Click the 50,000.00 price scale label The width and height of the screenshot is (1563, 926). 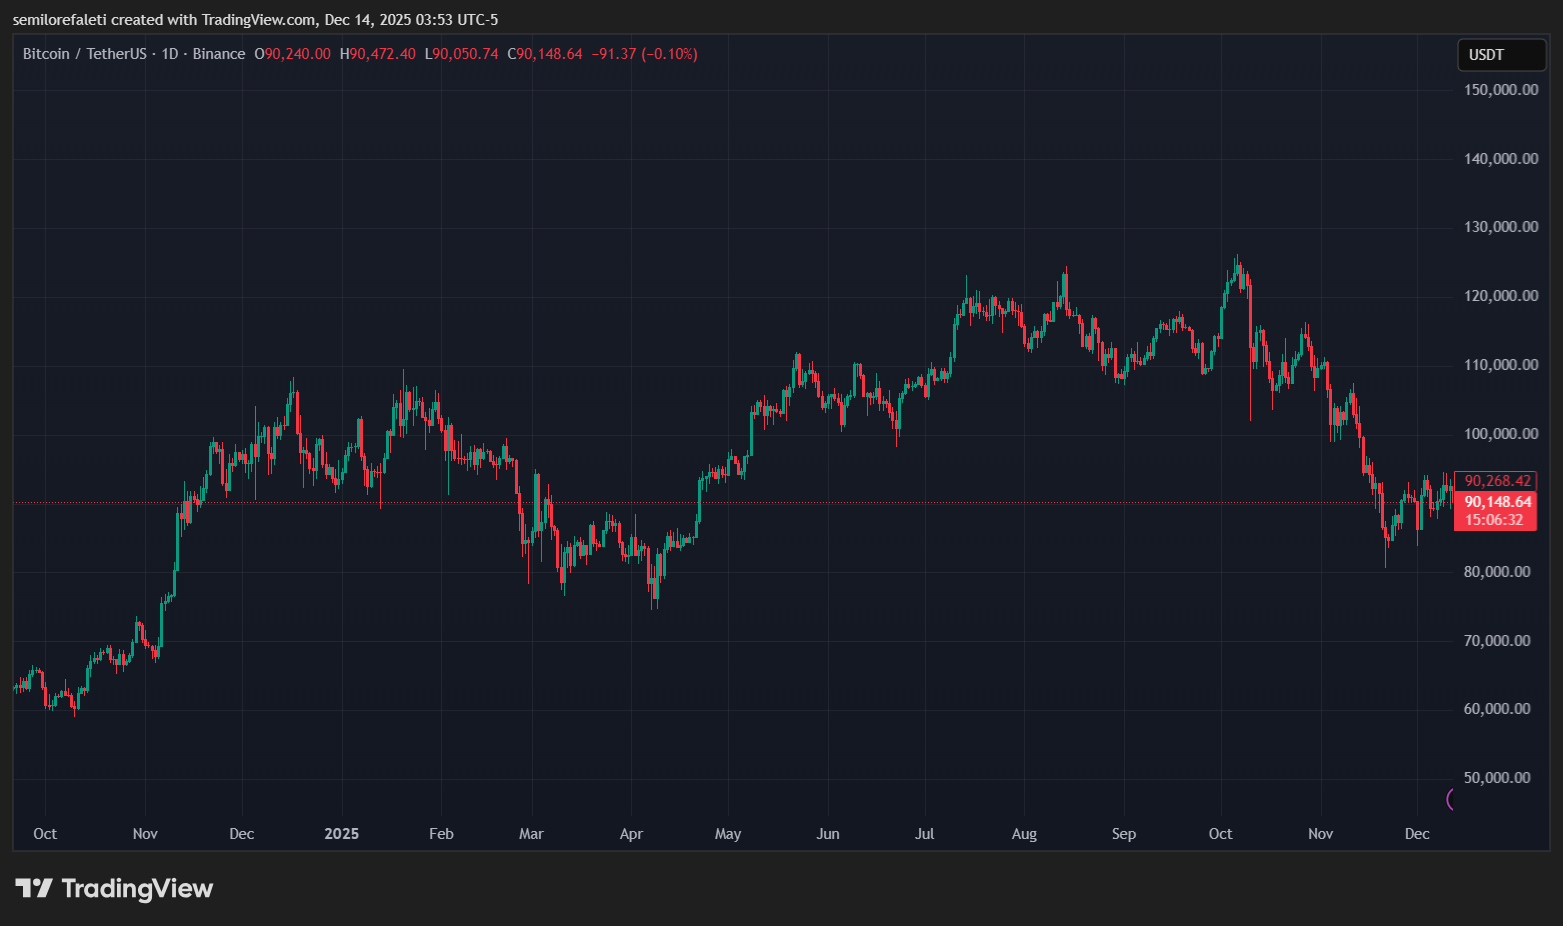[x=1498, y=777]
